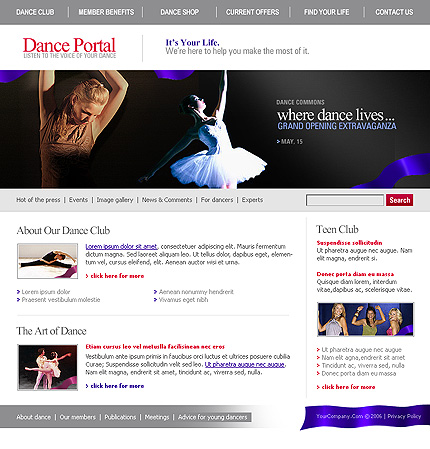Click the stretching dancer thumbnail
The height and width of the screenshot is (449, 430).
48,261
